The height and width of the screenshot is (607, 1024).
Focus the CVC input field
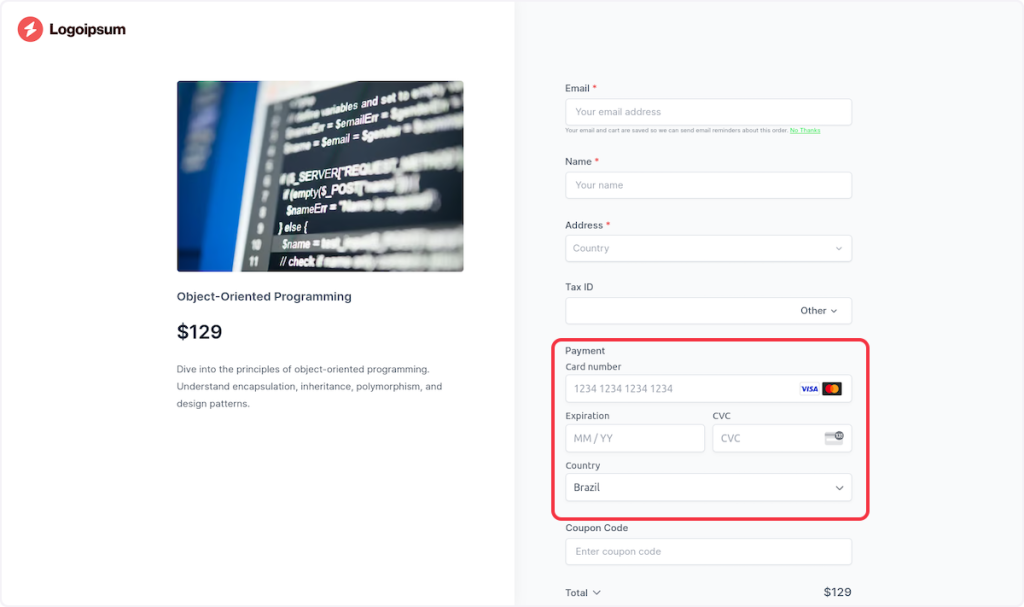(765, 438)
